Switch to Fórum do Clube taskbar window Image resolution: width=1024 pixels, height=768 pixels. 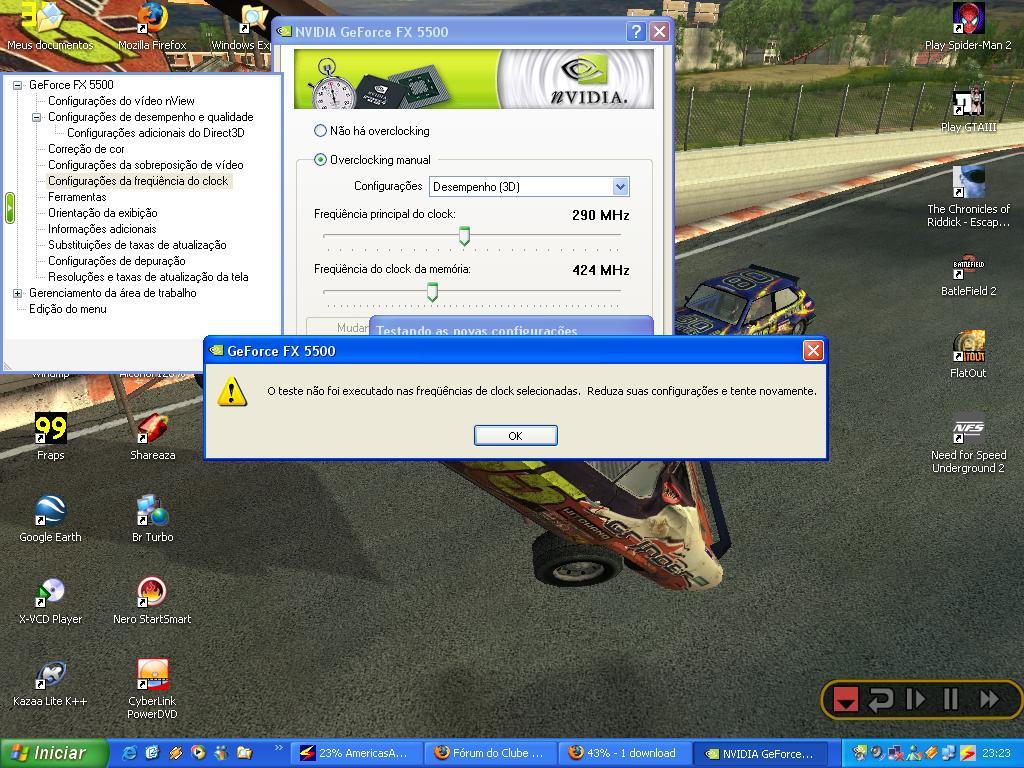coord(491,753)
